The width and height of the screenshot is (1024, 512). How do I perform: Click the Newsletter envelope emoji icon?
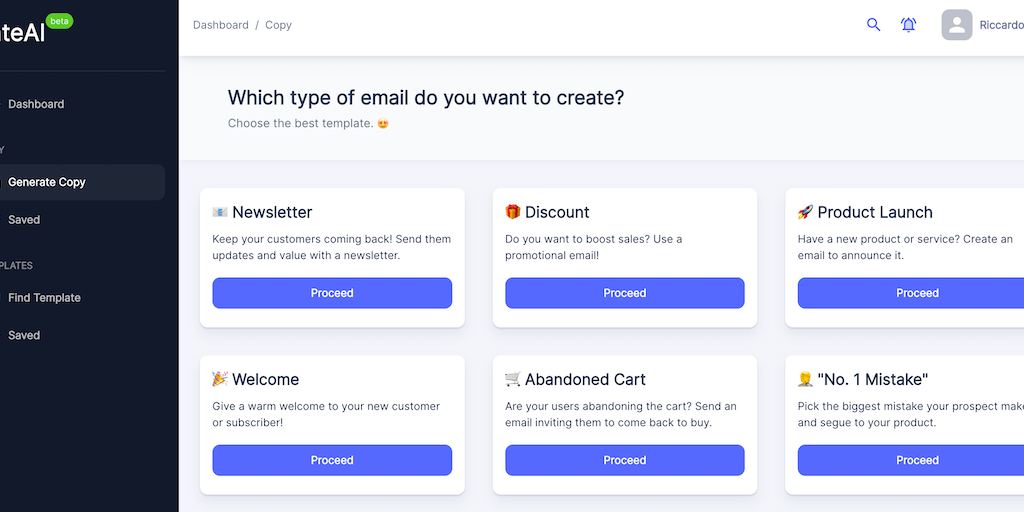(x=220, y=212)
